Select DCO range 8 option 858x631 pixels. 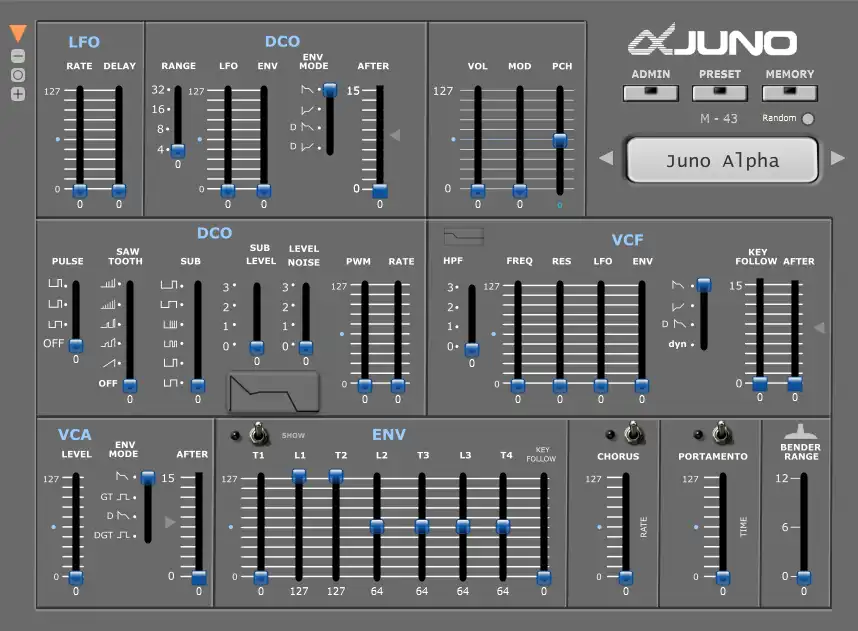[x=163, y=129]
